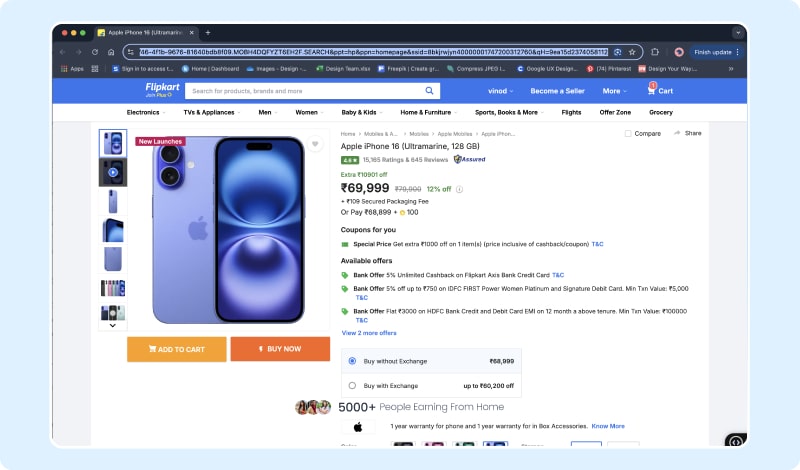The image size is (800, 470).
Task: Click the 4.6 star rating badge
Action: [350, 160]
